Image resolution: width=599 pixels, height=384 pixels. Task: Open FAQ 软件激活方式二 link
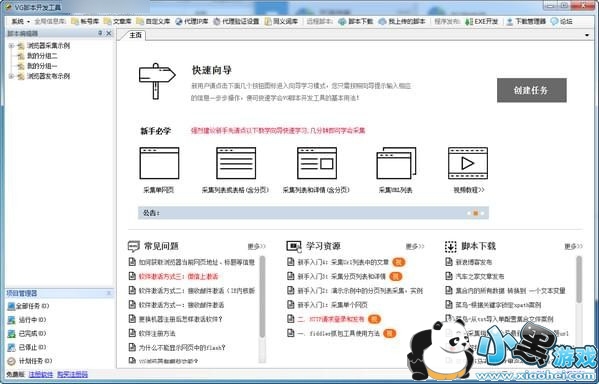click(x=197, y=291)
